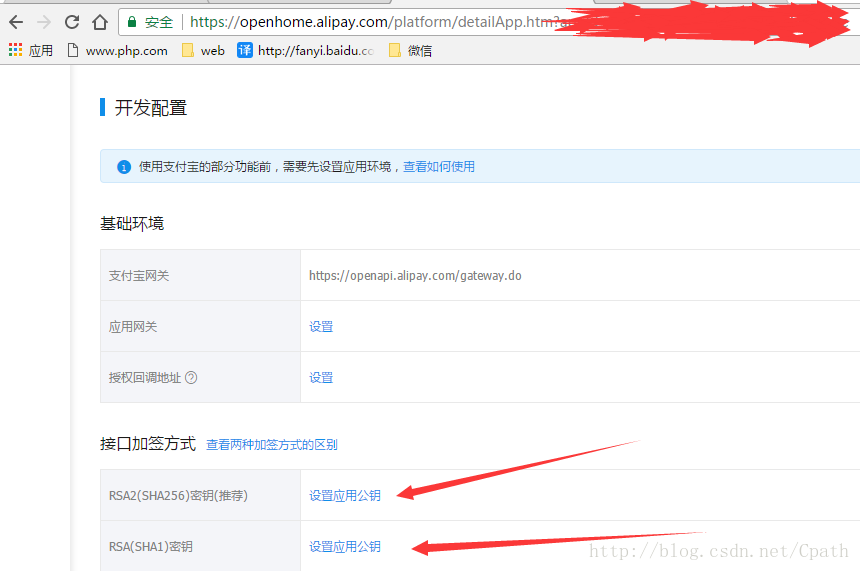Image resolution: width=860 pixels, height=571 pixels.
Task: Reload the page with refresh icon
Action: tap(72, 22)
